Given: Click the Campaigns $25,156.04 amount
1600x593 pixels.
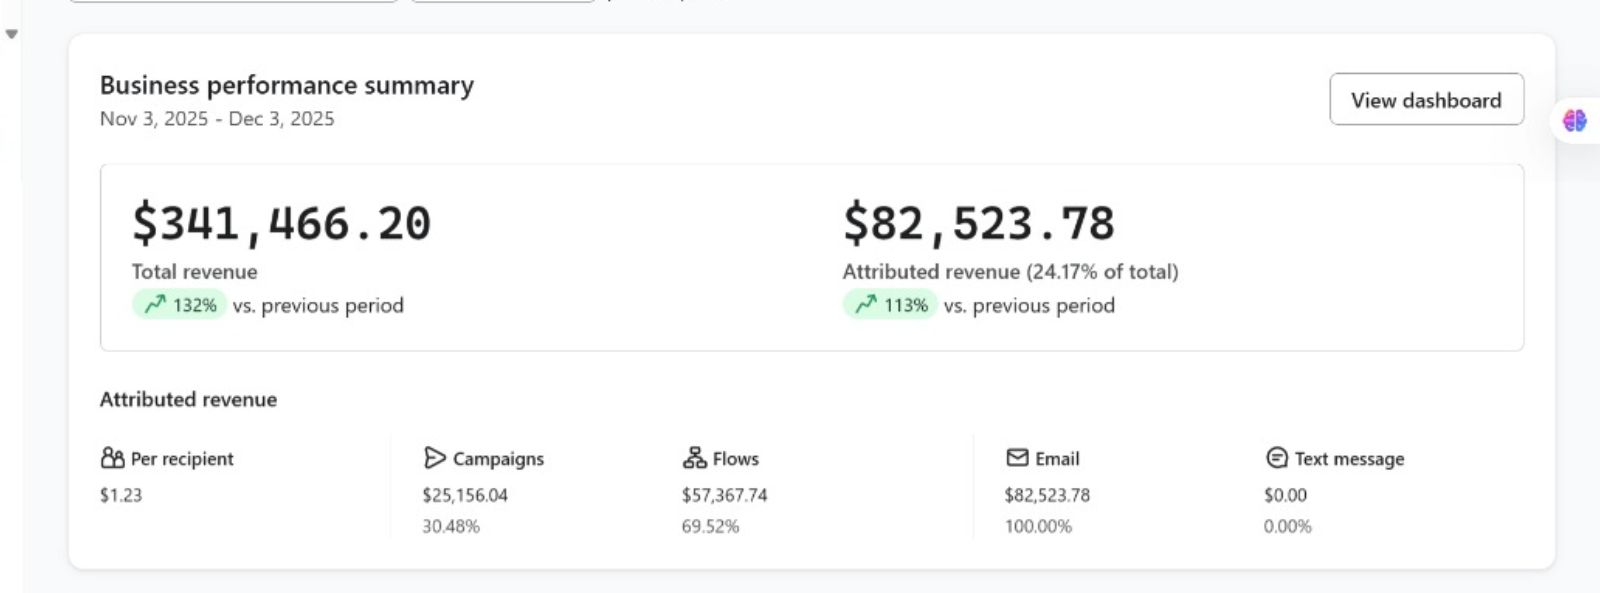Looking at the screenshot, I should pos(465,495).
